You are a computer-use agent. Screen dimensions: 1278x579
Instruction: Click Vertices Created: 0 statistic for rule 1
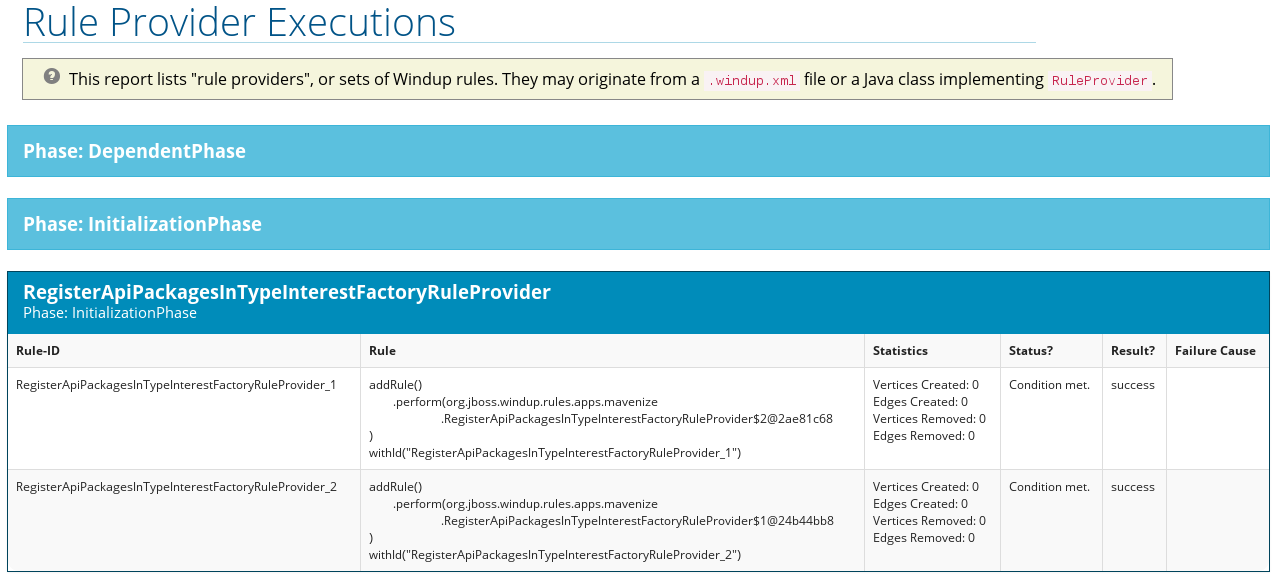[x=926, y=384]
